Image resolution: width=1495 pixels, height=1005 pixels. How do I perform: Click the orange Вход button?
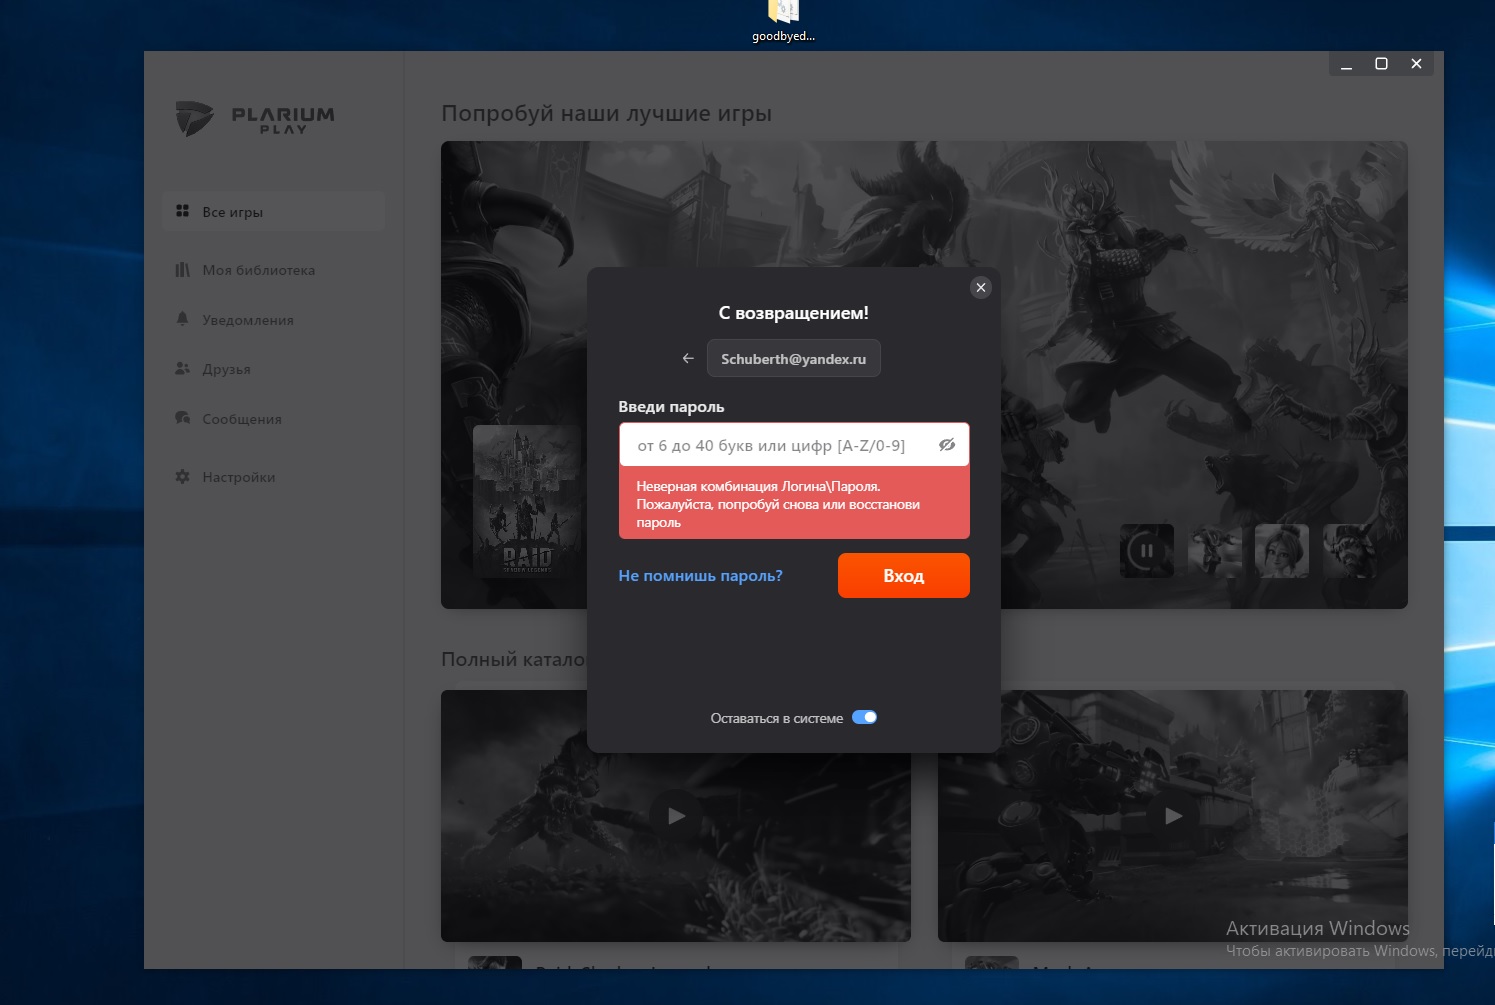[x=904, y=576]
